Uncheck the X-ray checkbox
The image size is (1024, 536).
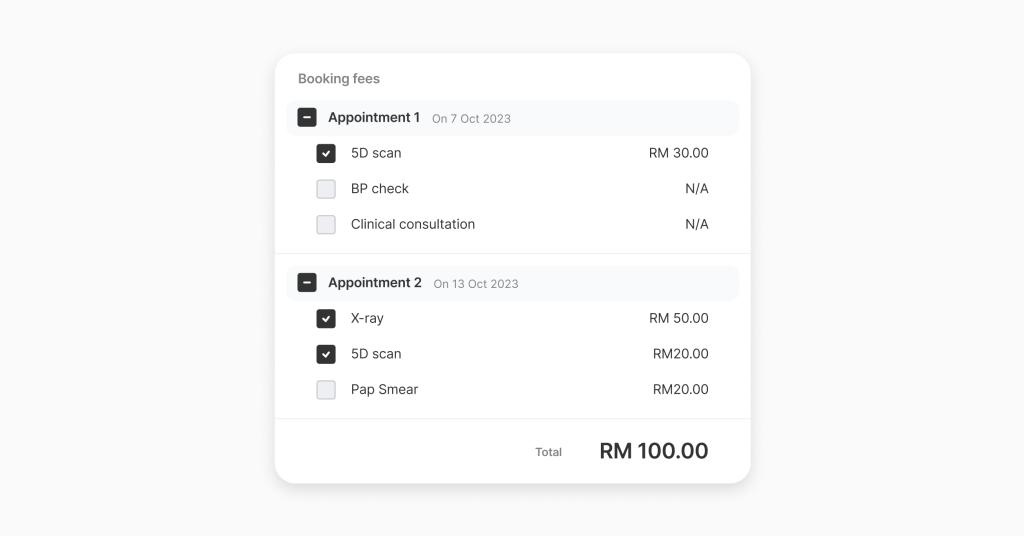(326, 319)
